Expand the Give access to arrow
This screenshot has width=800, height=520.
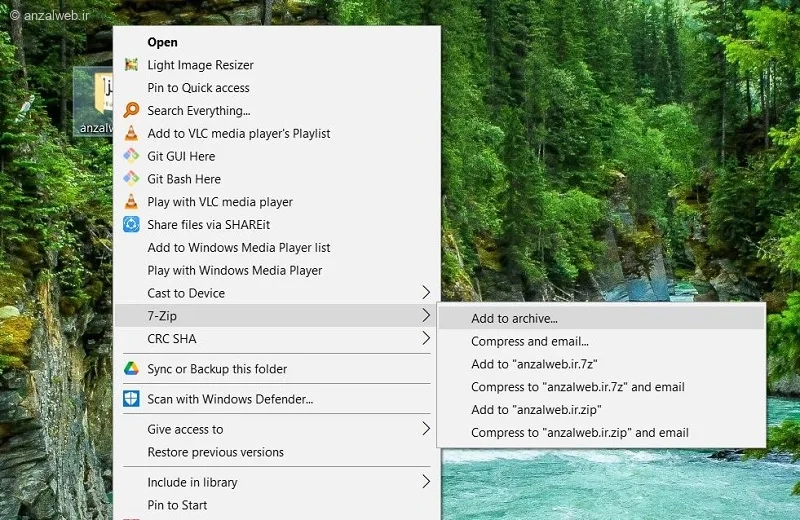coord(426,429)
